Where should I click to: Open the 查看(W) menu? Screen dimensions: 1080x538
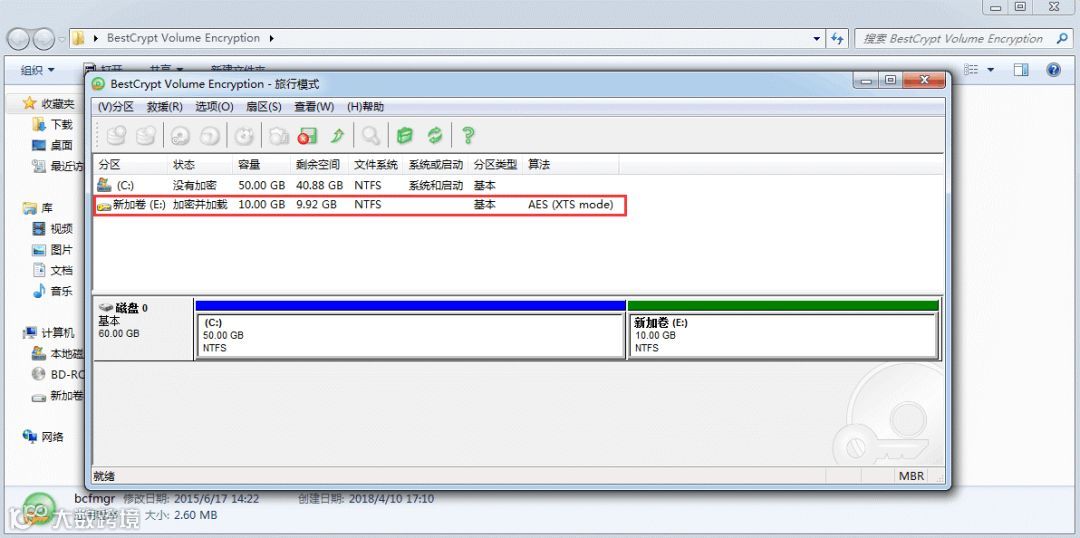(314, 107)
